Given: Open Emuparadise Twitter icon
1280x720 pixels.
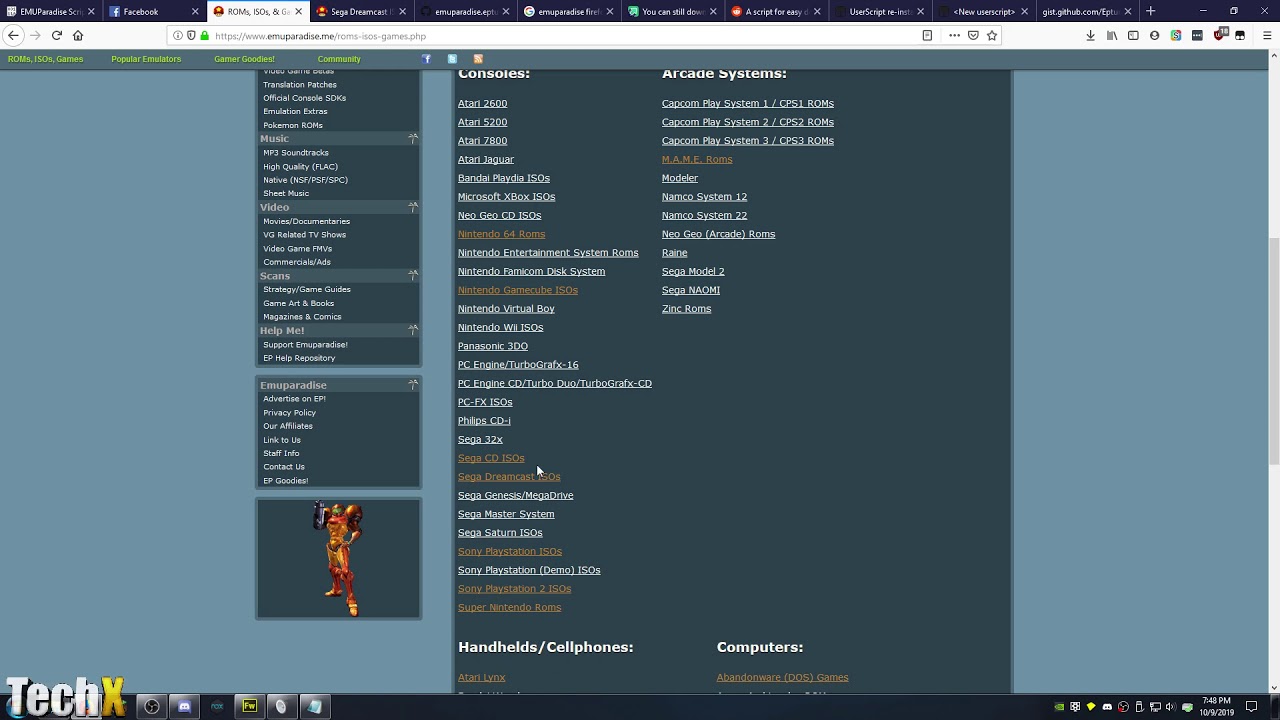Looking at the screenshot, I should (x=452, y=59).
